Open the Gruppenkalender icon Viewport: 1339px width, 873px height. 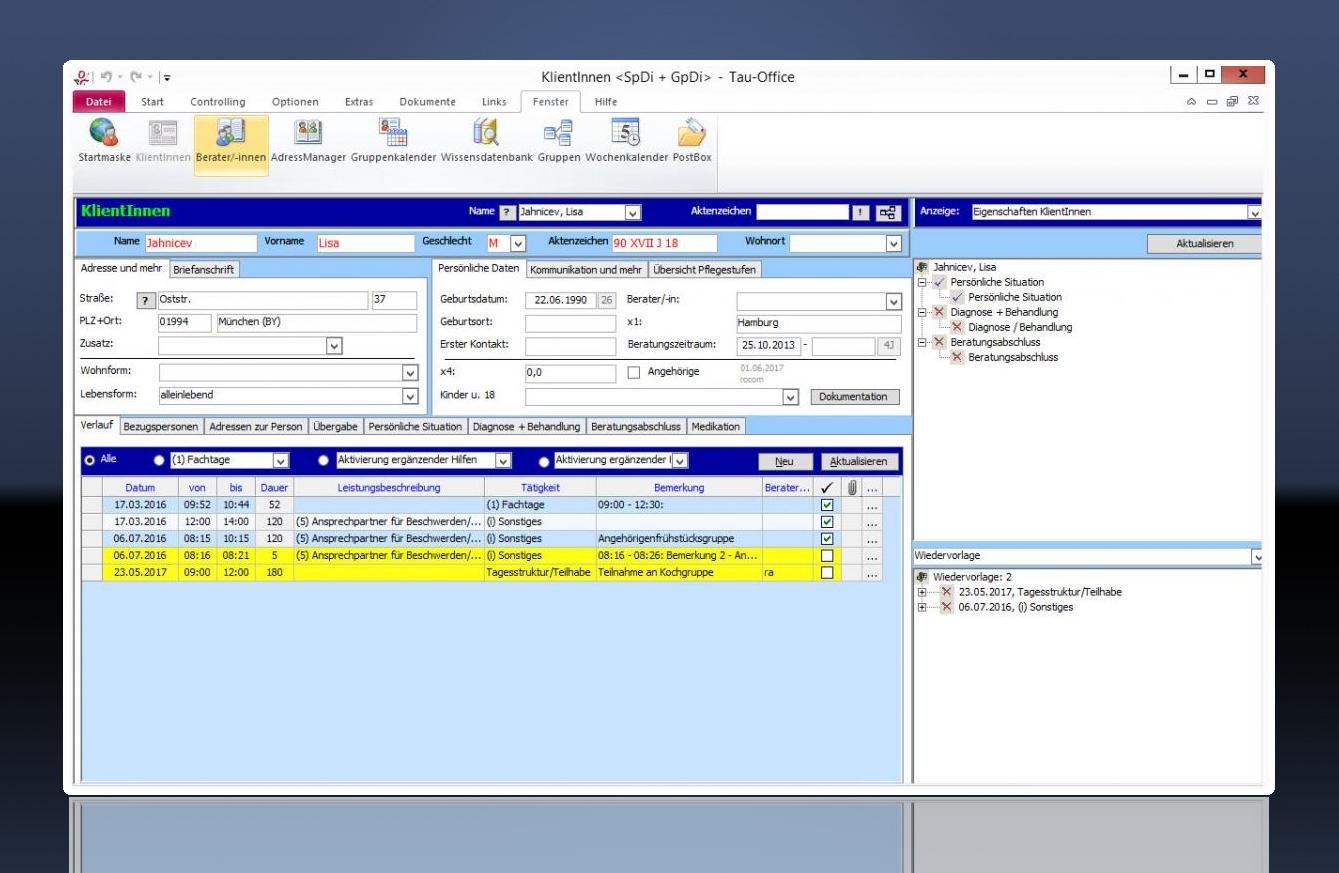pyautogui.click(x=393, y=135)
